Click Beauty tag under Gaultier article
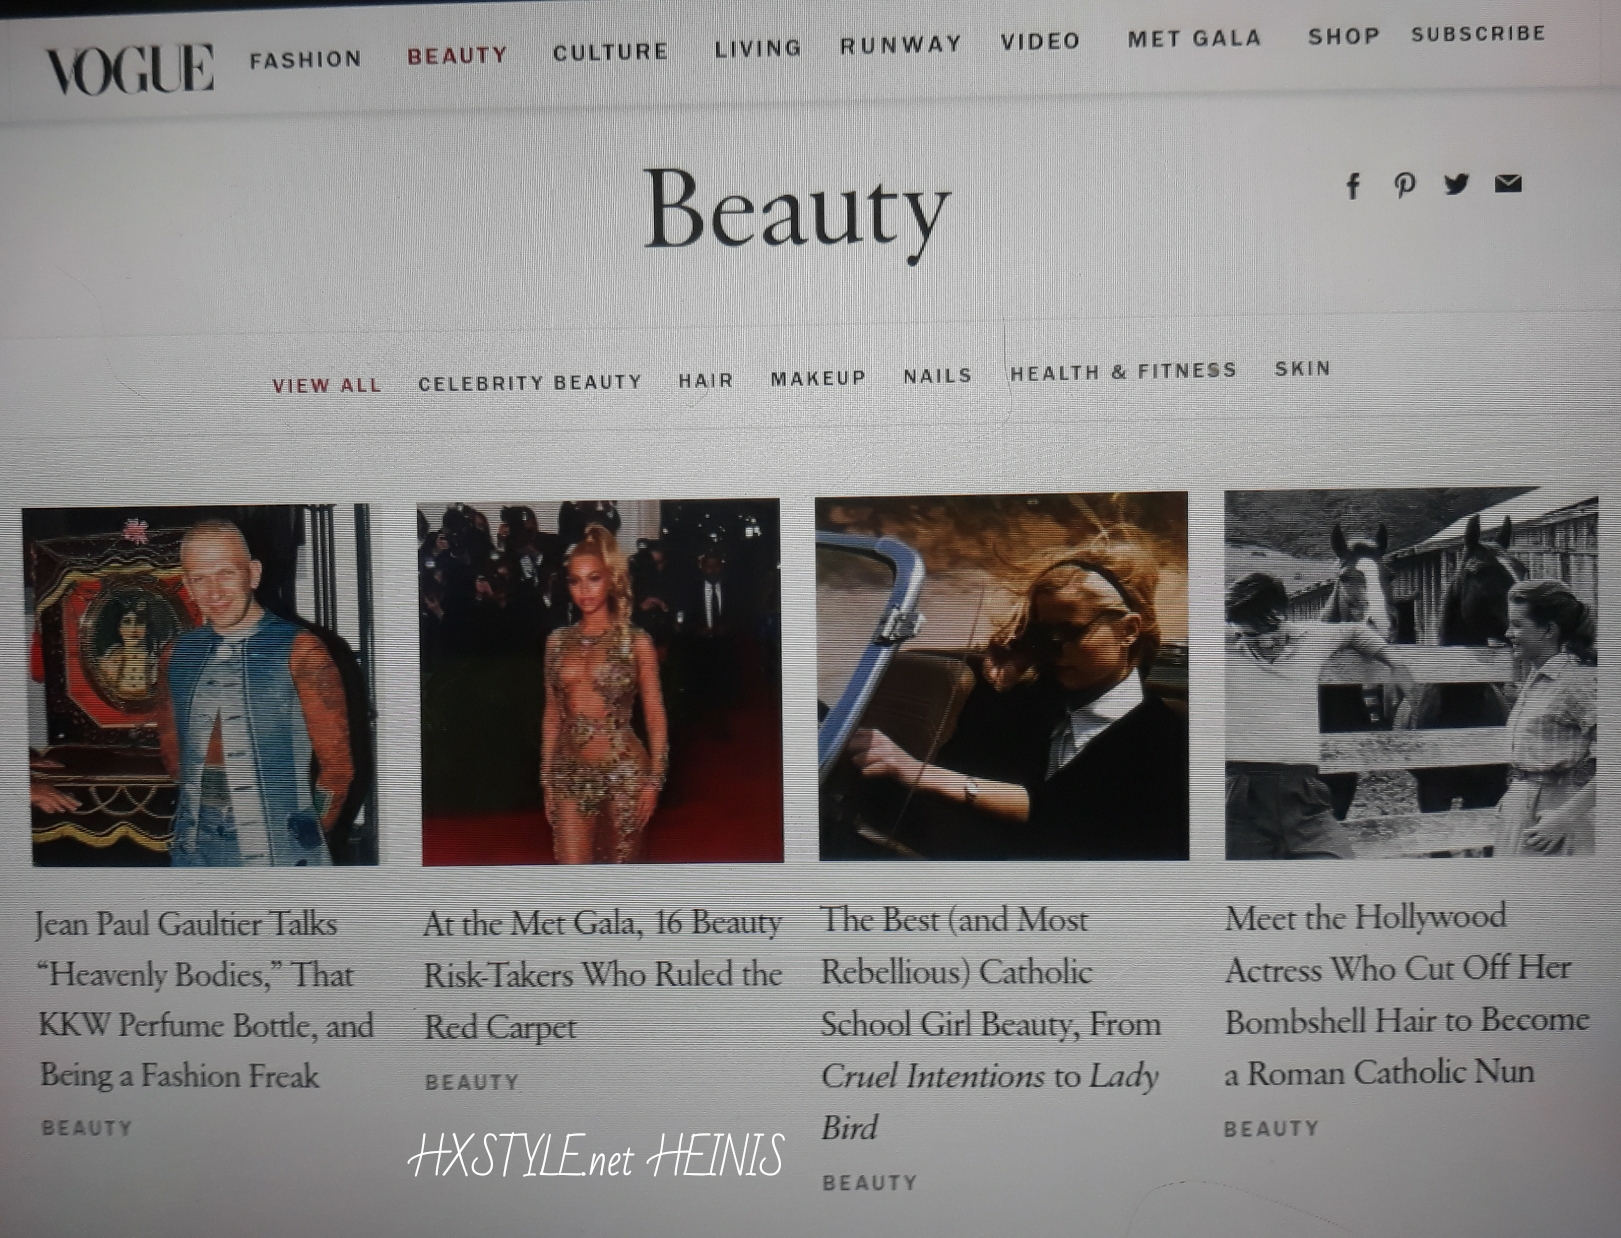Viewport: 1621px width, 1238px height. (87, 1128)
